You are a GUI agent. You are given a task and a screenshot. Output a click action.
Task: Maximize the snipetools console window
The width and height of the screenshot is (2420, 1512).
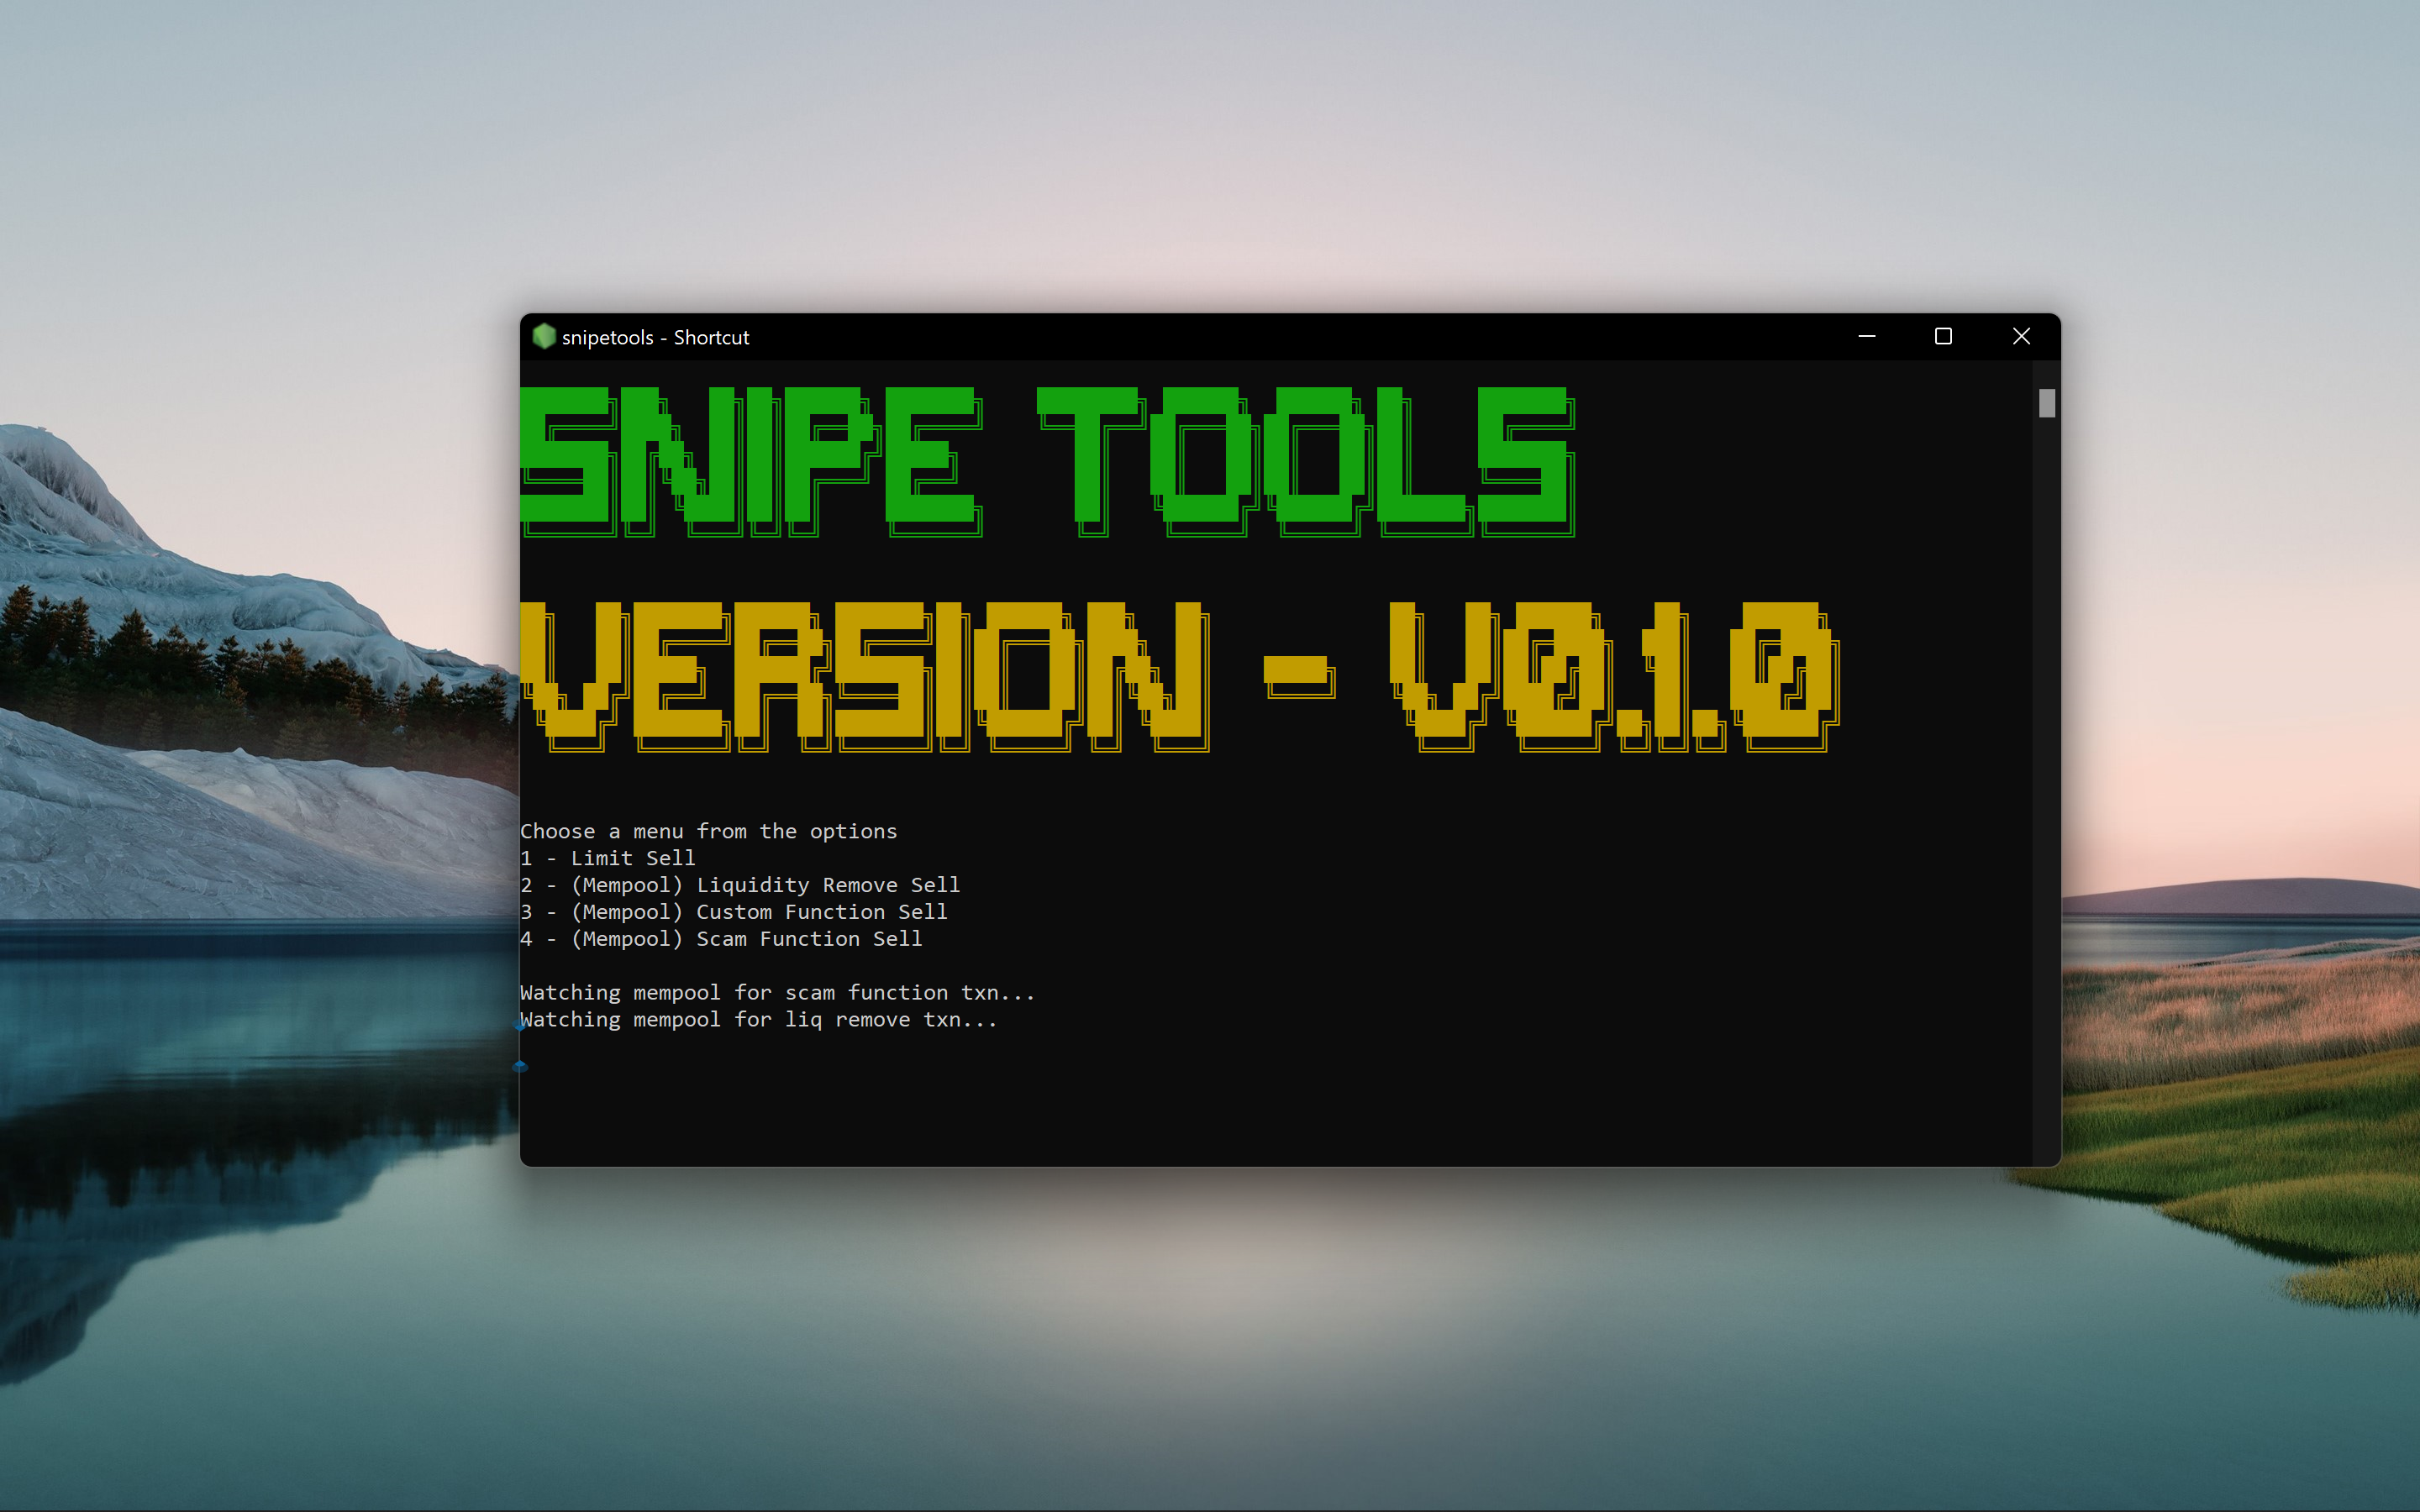tap(1943, 336)
